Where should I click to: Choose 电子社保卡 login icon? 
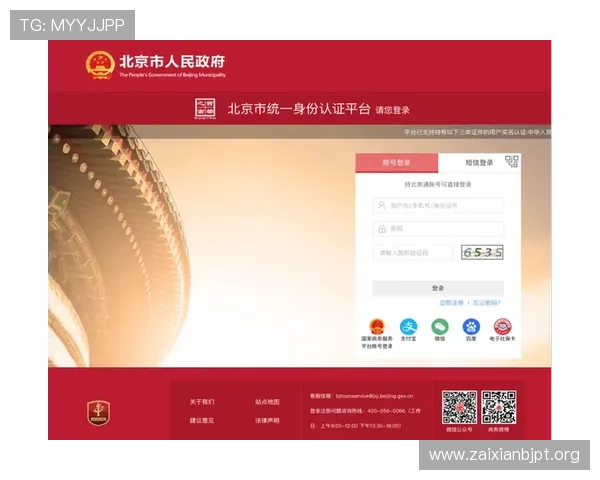tap(502, 327)
